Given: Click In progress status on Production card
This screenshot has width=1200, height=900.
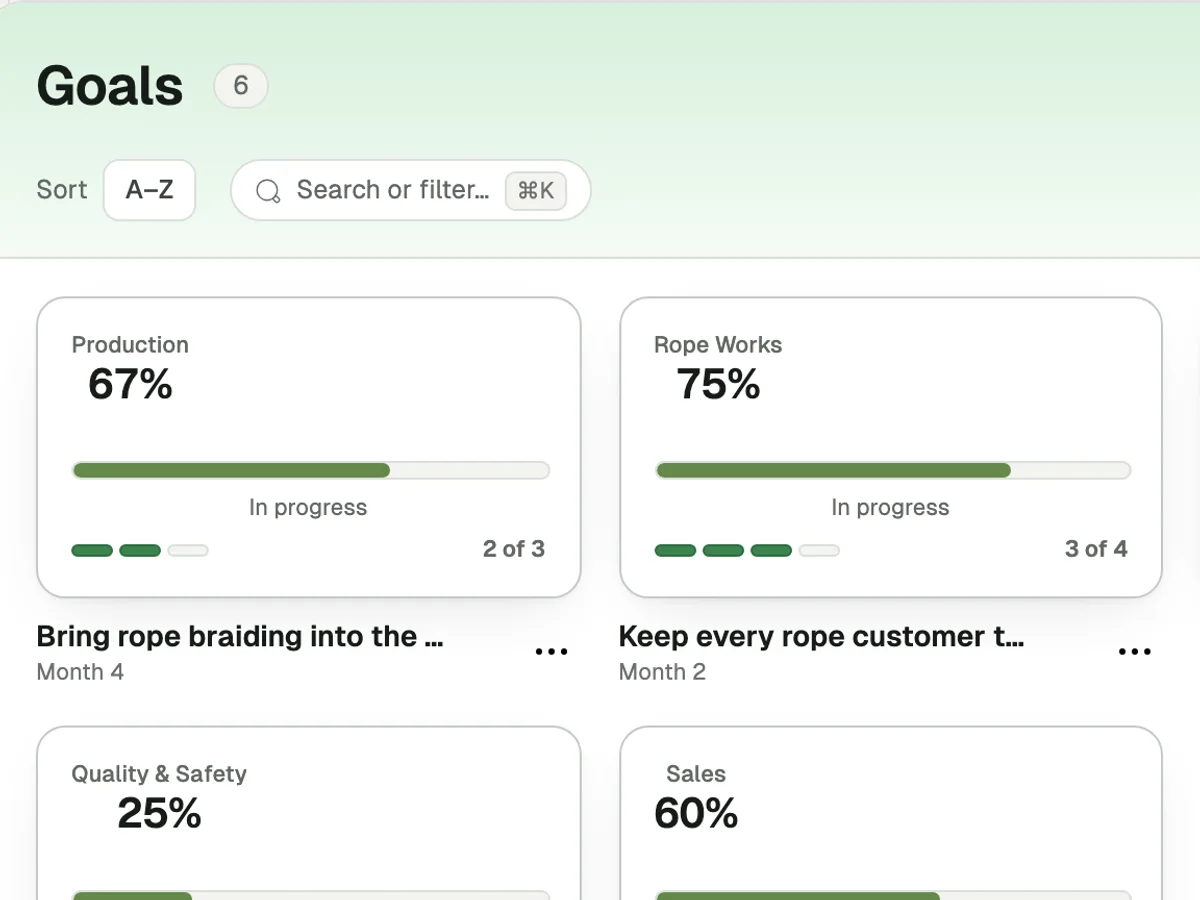Looking at the screenshot, I should [308, 508].
